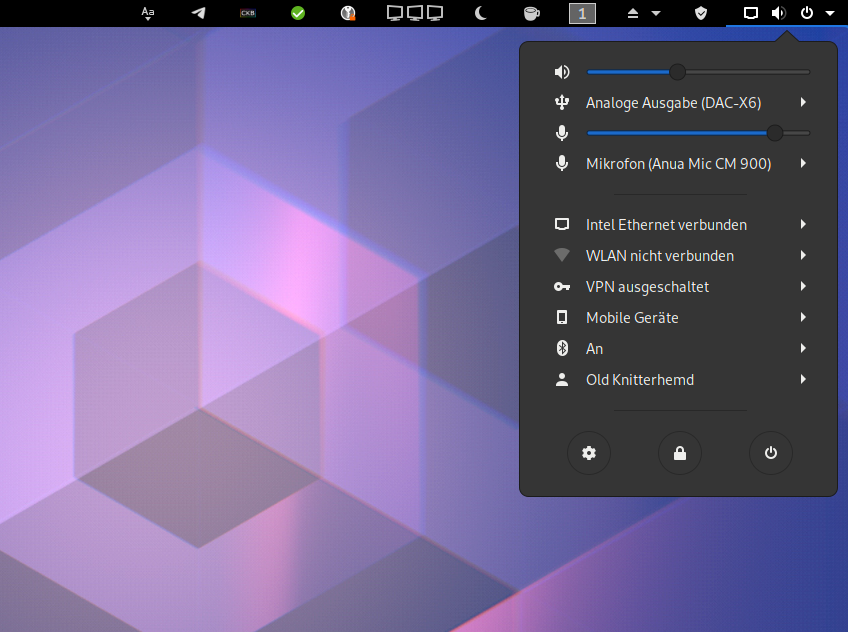Open the dropdown arrow beside eject icon
Viewport: 848px width, 632px height.
click(x=656, y=13)
